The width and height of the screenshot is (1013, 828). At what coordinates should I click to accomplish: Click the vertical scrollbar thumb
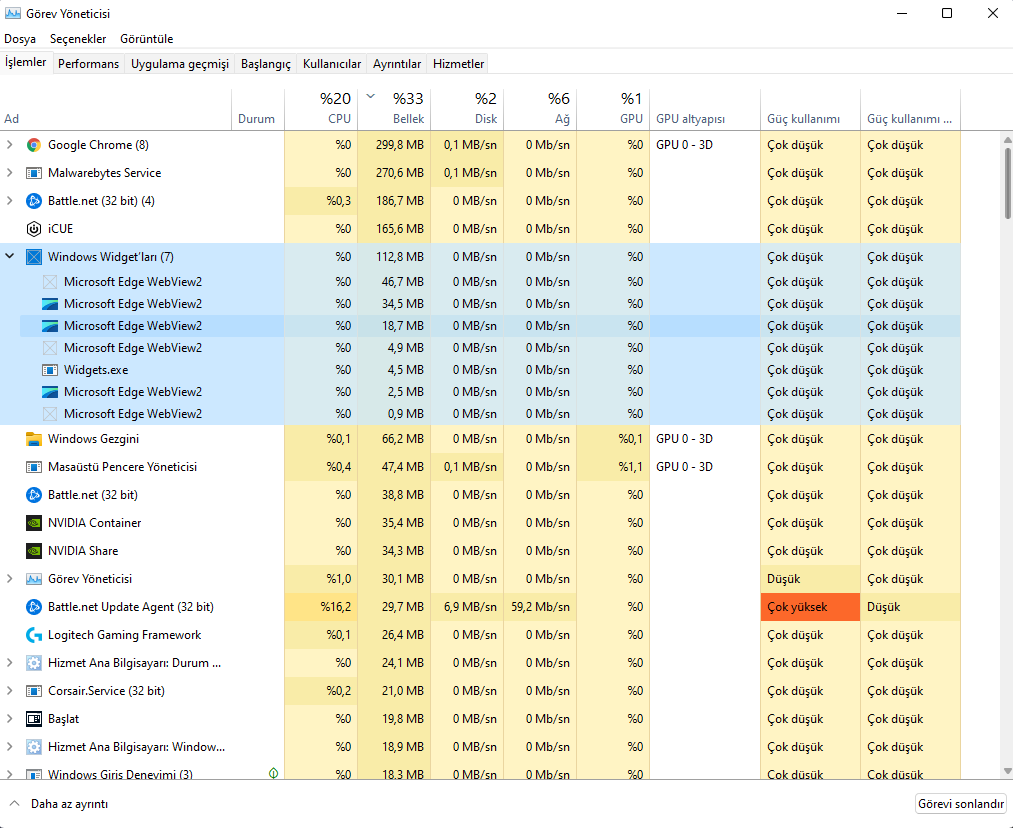tap(1007, 183)
